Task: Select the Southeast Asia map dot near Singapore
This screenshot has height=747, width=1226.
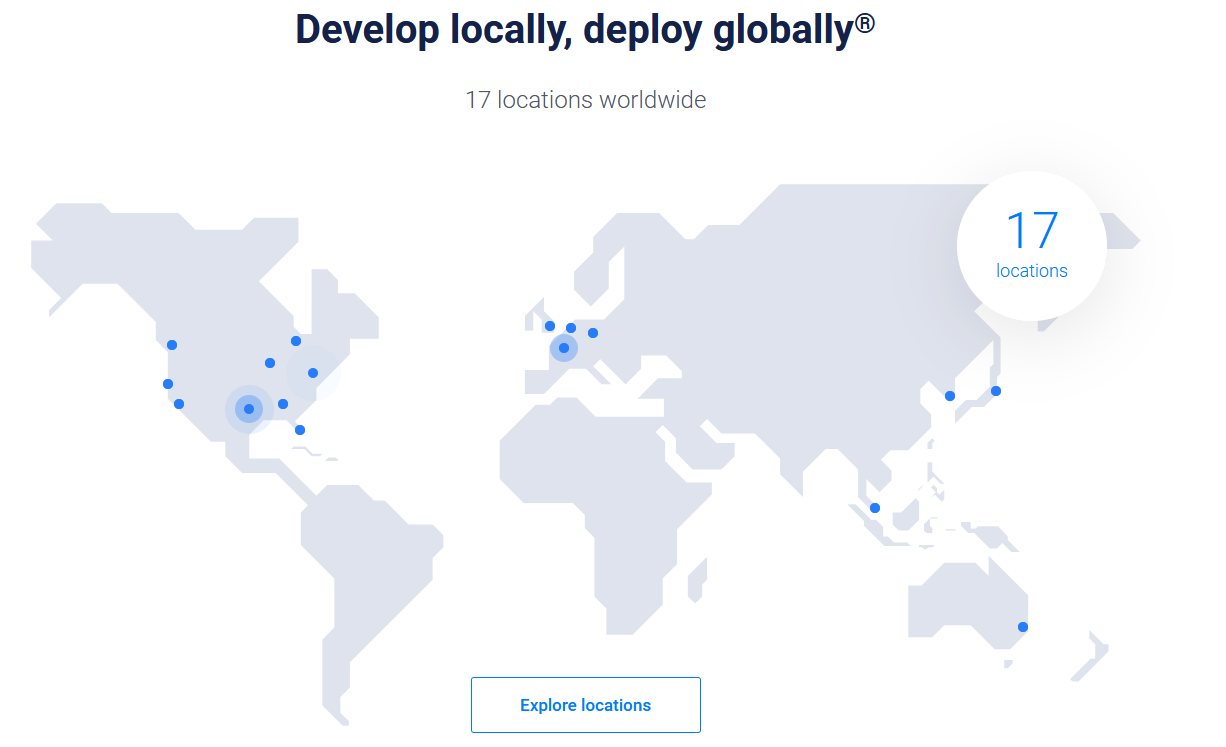Action: coord(875,508)
